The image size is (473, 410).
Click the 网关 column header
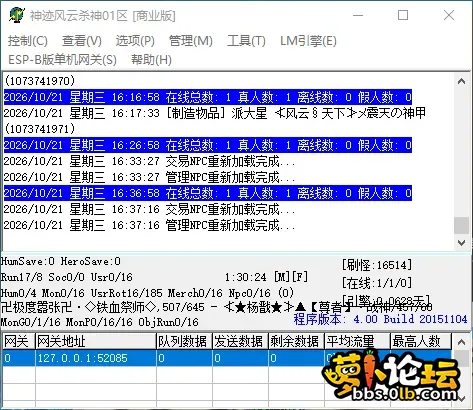click(x=19, y=341)
